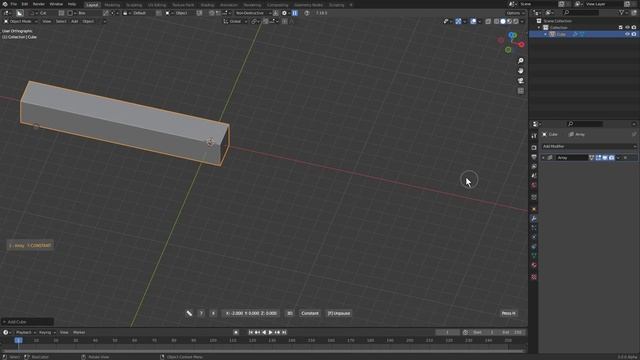Open the Modifier properties wrench tab
This screenshot has height=360, width=640.
click(534, 219)
